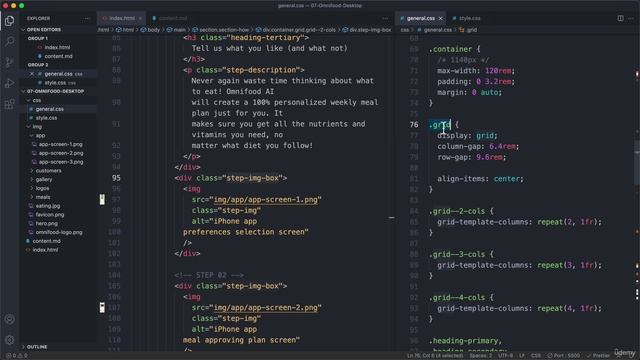Click errors and warnings count in status bar

17,356
